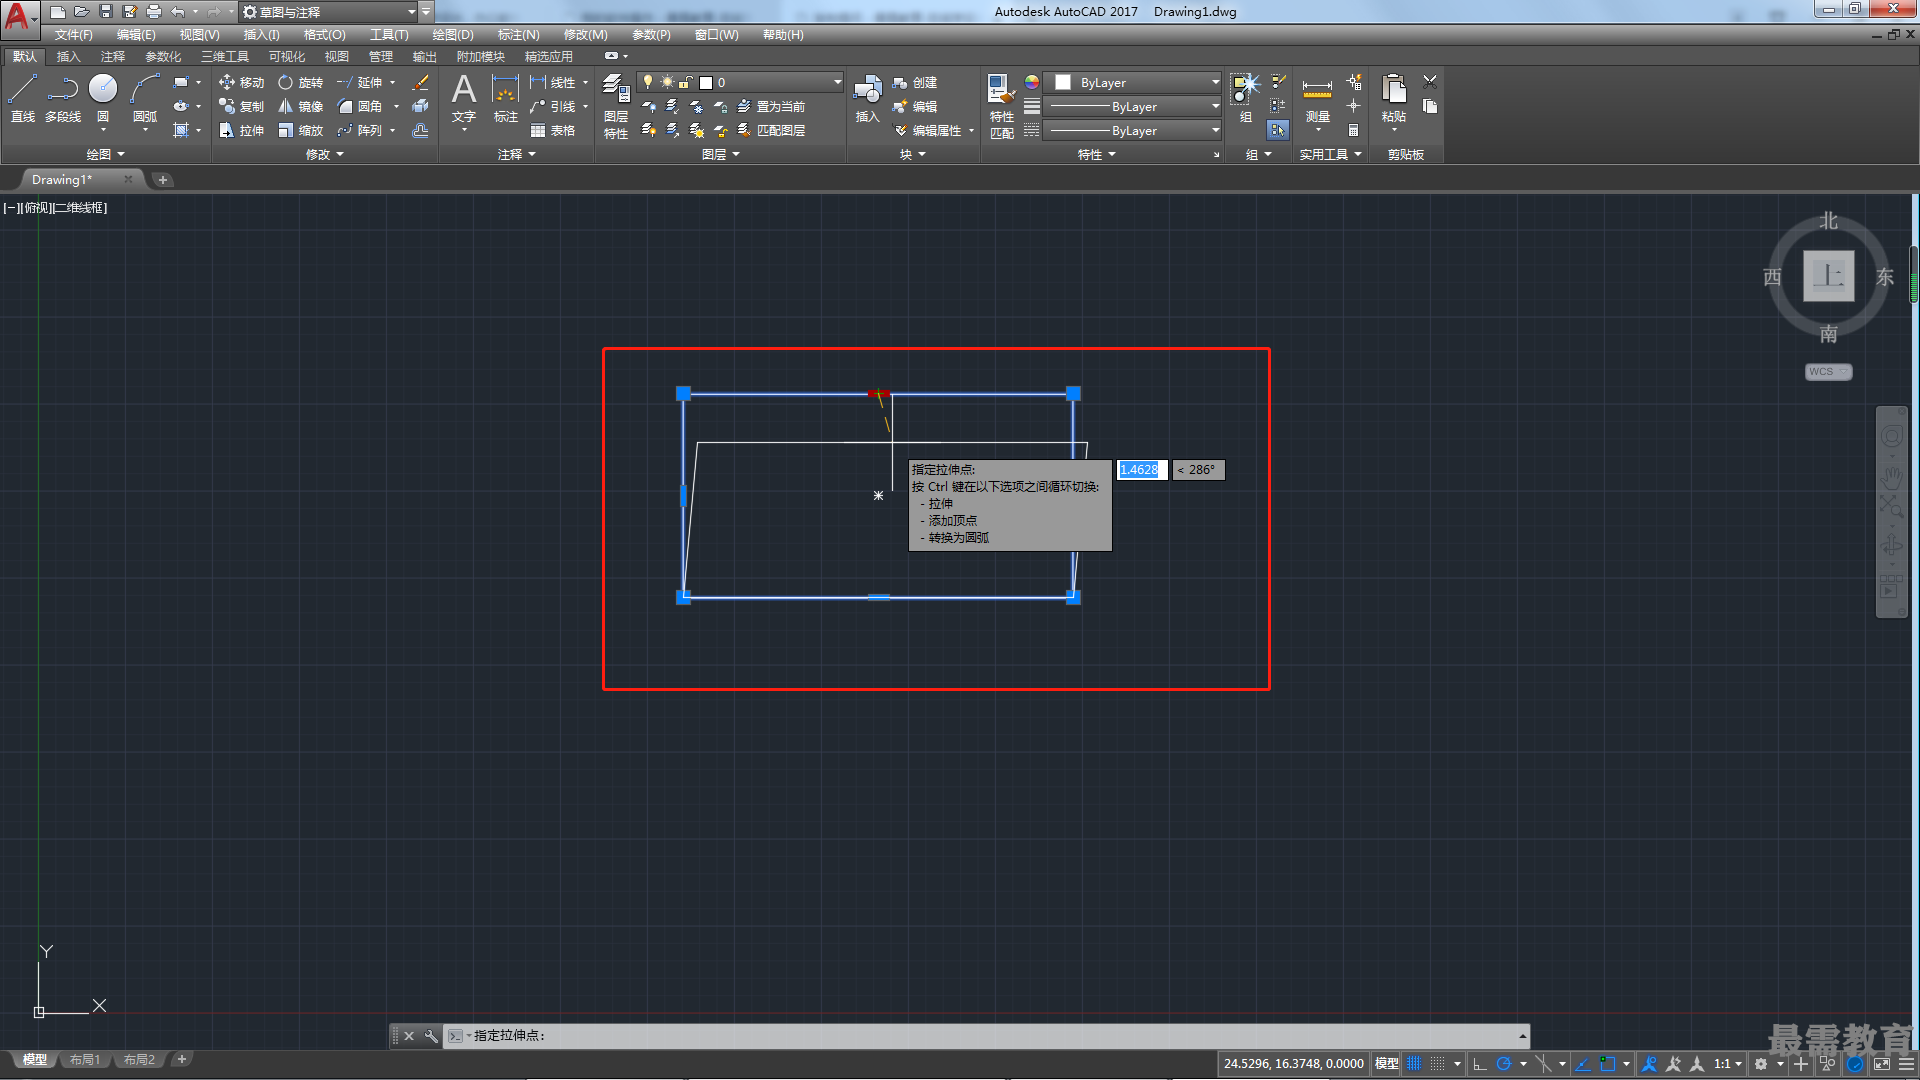This screenshot has width=1920, height=1080.
Task: Expand the 注释 panel
Action: click(x=516, y=154)
